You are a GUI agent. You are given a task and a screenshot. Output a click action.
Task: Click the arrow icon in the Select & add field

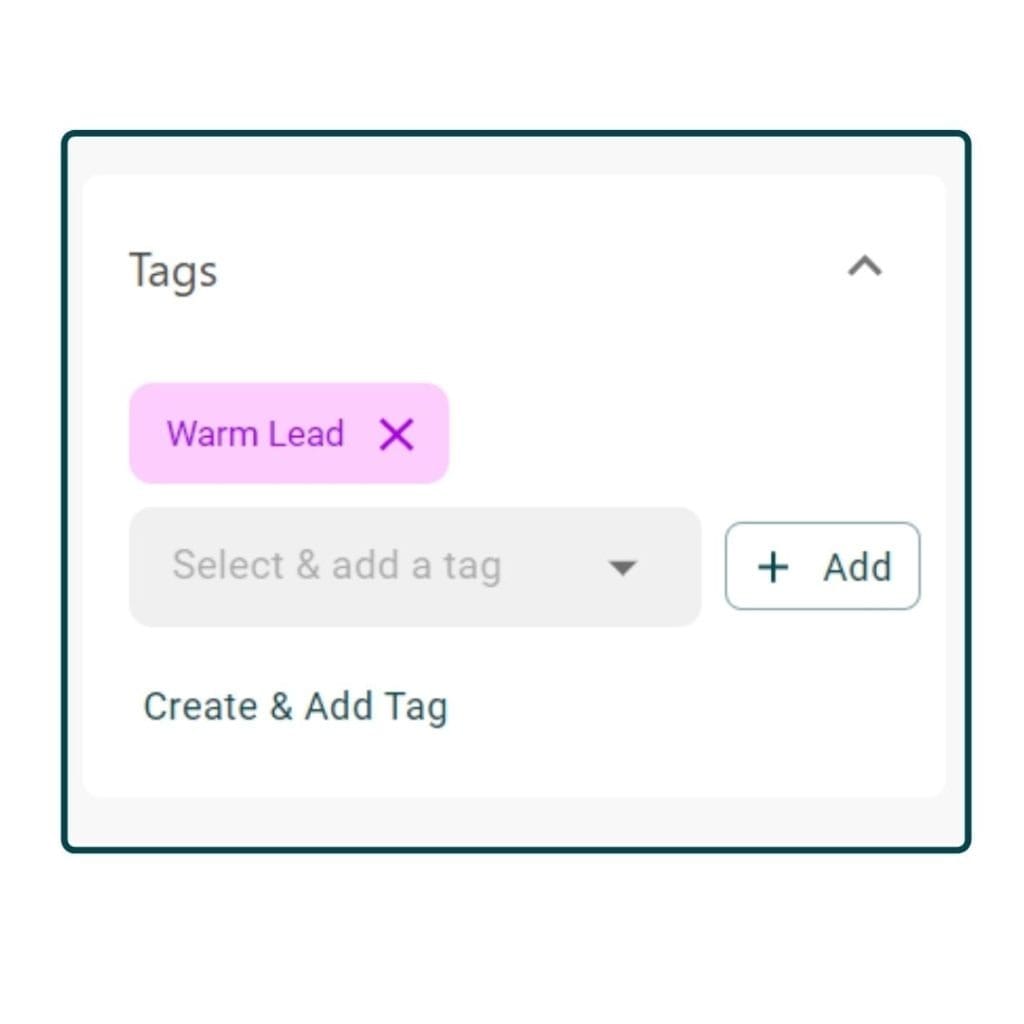[x=623, y=567]
